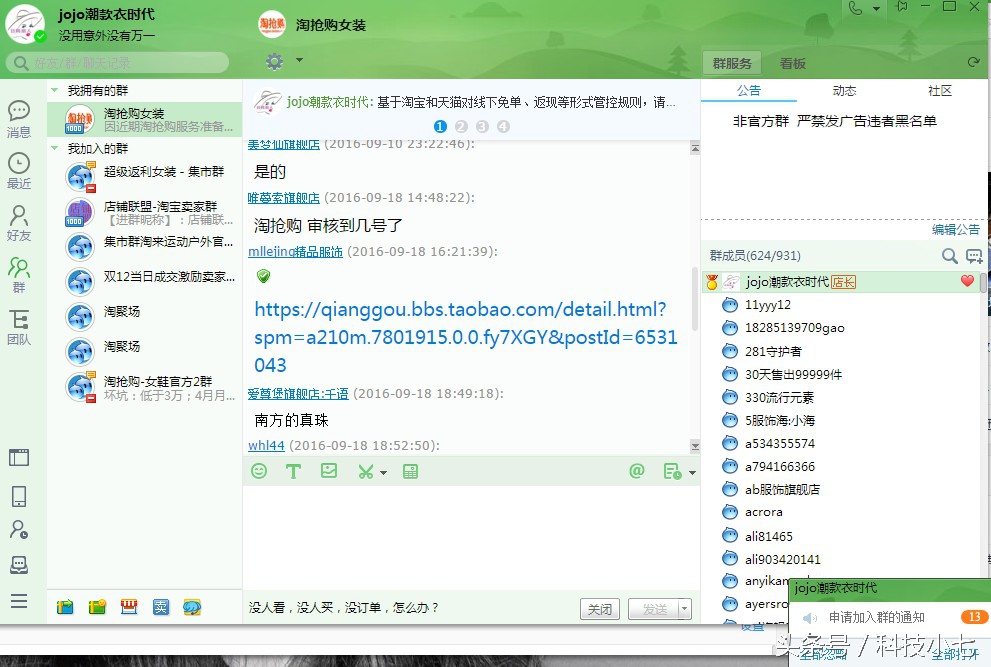Switch to the 动态 tab
The width and height of the screenshot is (991, 667).
coord(843,90)
